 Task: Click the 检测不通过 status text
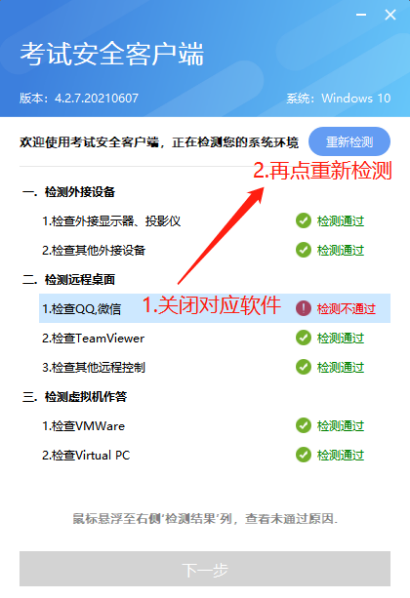point(346,309)
